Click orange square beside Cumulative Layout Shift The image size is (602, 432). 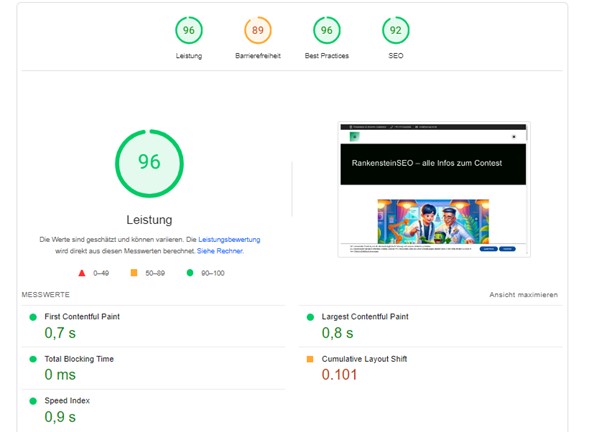309,359
